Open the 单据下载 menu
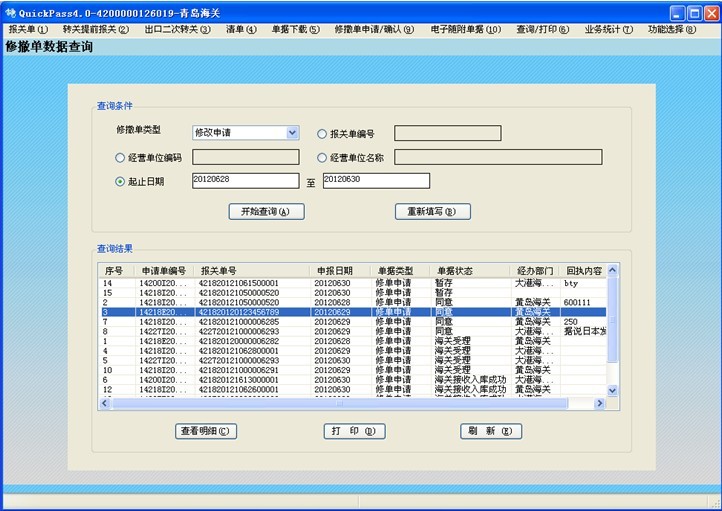 296,30
